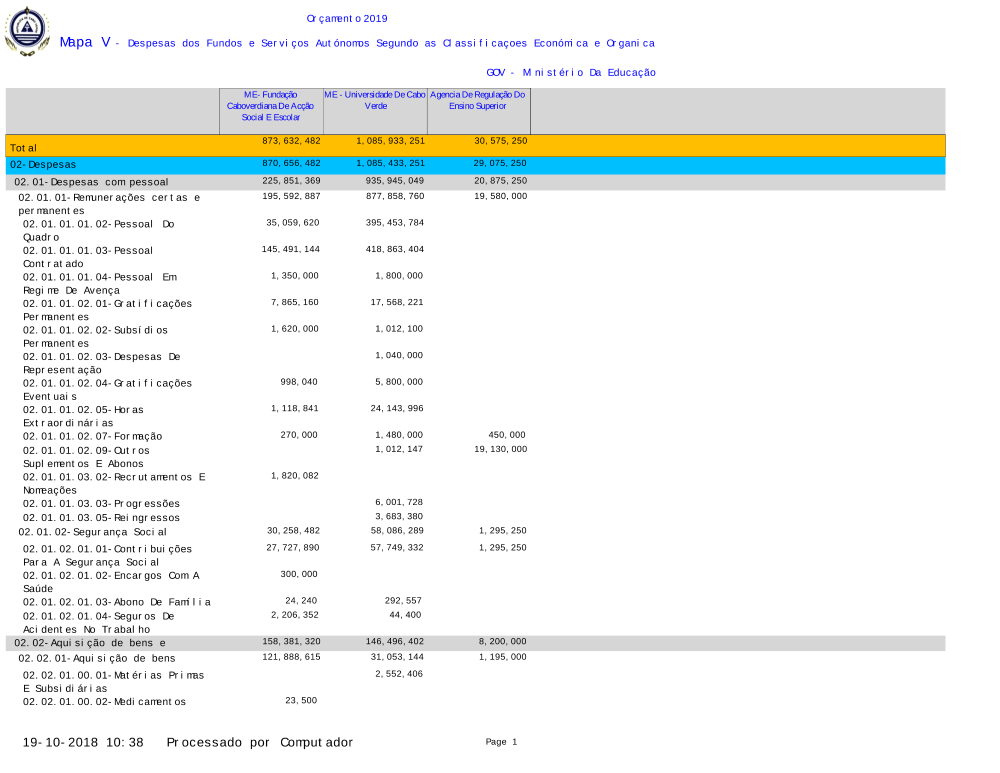Select the '02.01-Despesas com pessoal' section row
Image resolution: width=1000 pixels, height=773 pixels.
coord(91,182)
